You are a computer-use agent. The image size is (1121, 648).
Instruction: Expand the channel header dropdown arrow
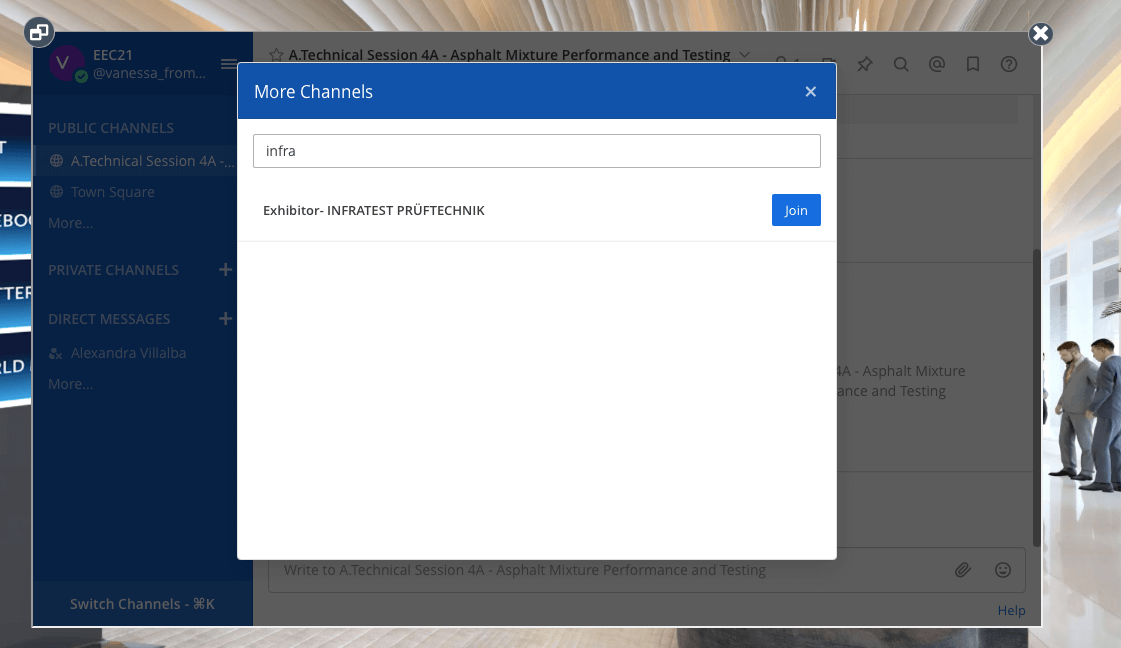click(744, 54)
